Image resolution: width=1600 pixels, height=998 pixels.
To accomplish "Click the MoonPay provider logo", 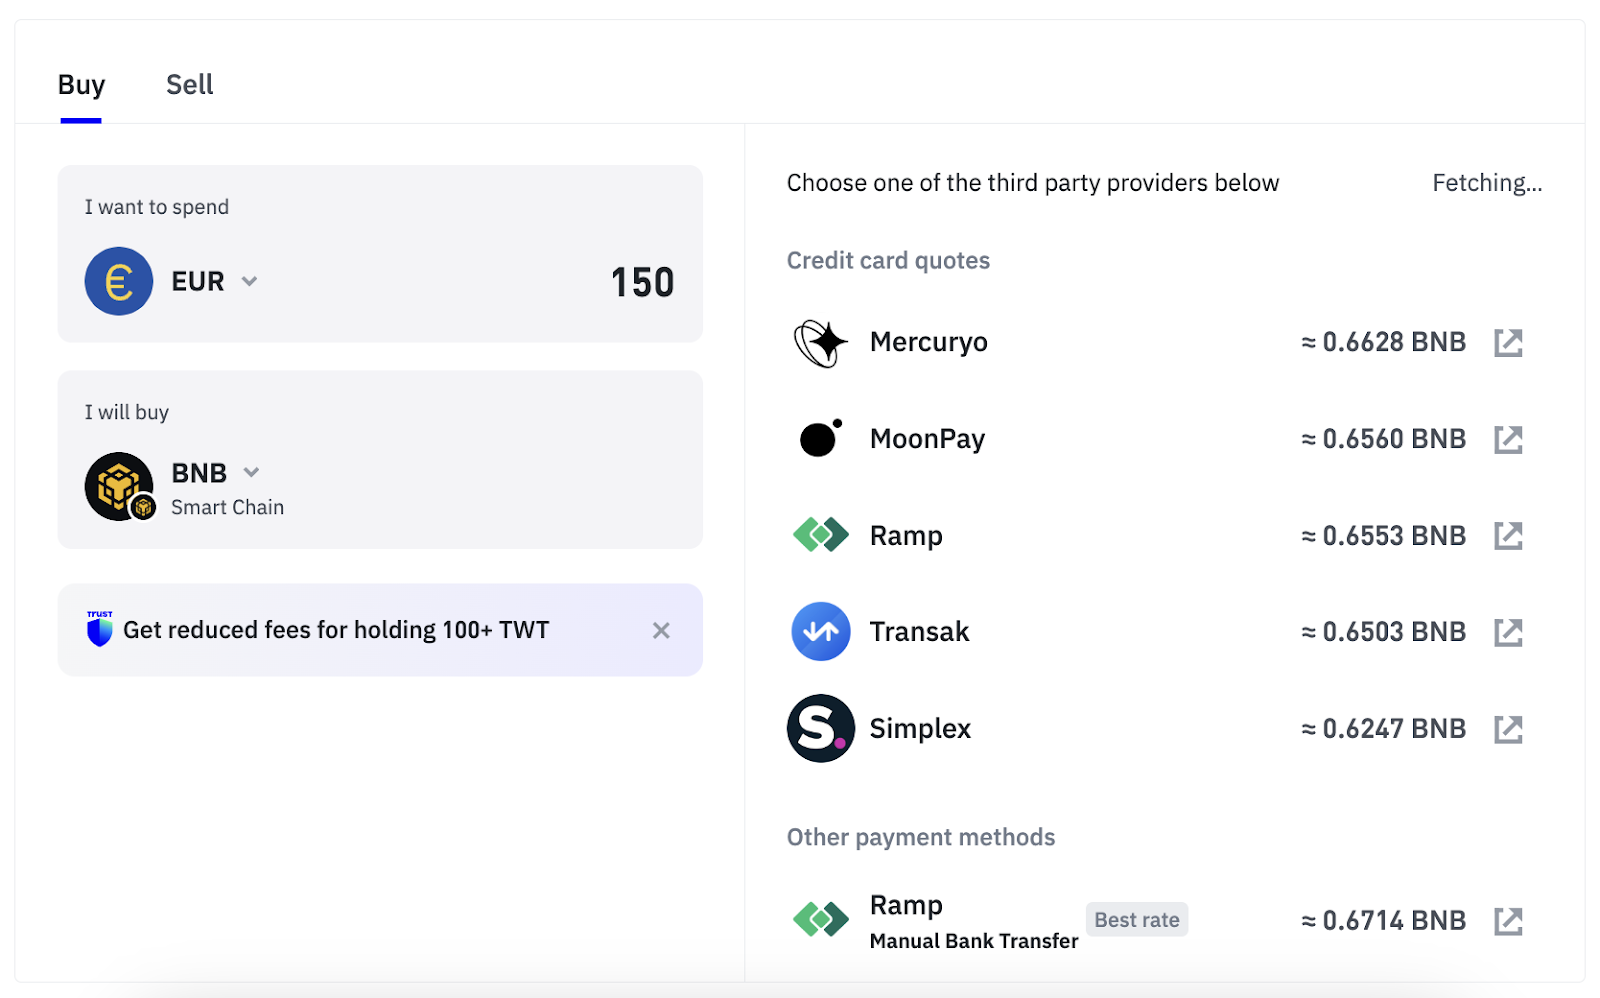I will (x=821, y=438).
